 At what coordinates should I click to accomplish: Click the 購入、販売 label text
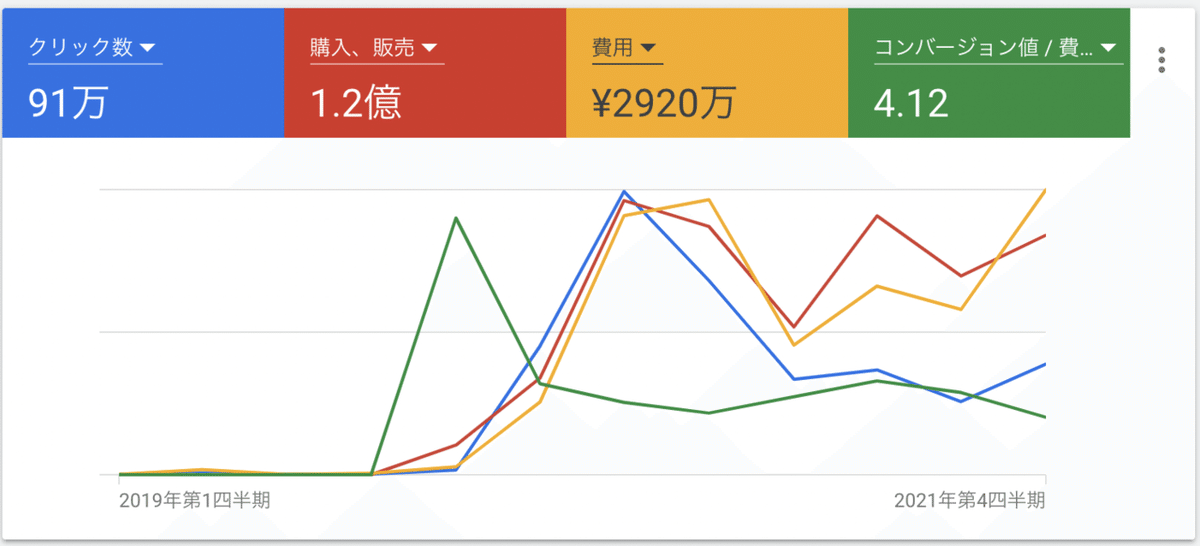[362, 47]
